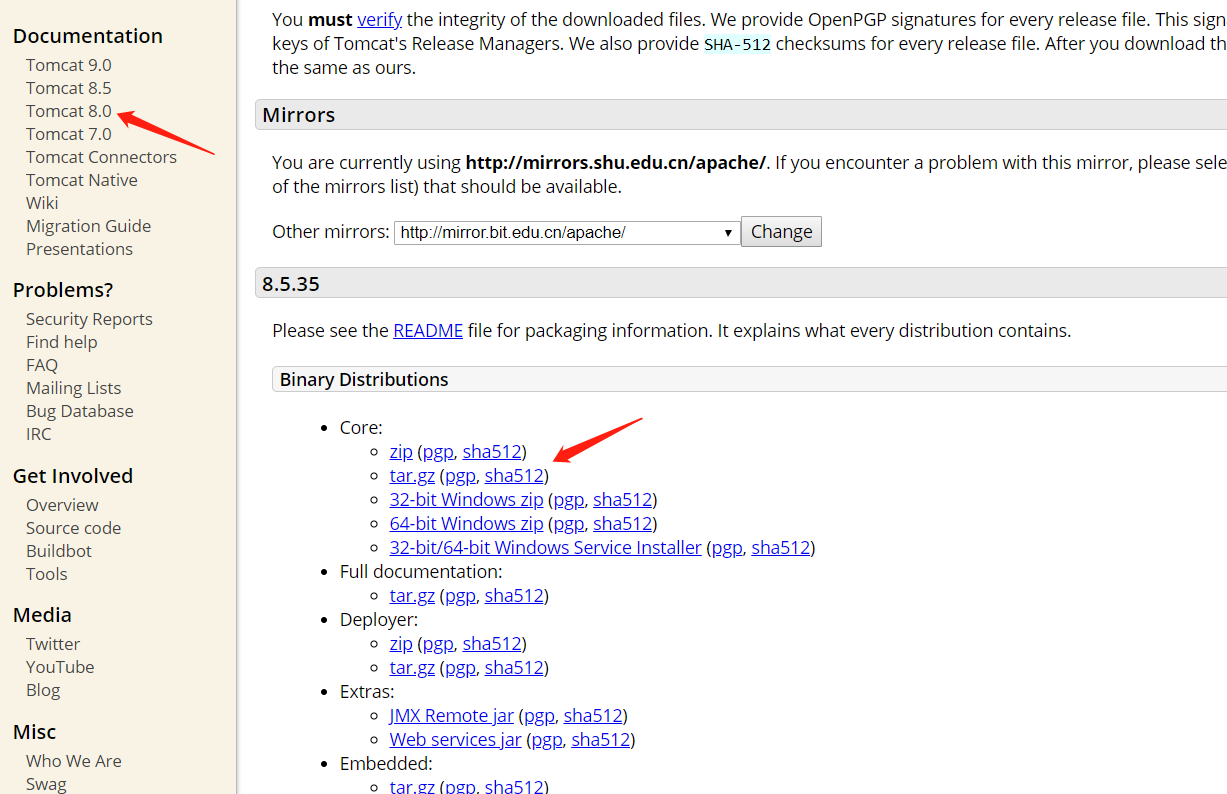Open Find help link

(62, 342)
